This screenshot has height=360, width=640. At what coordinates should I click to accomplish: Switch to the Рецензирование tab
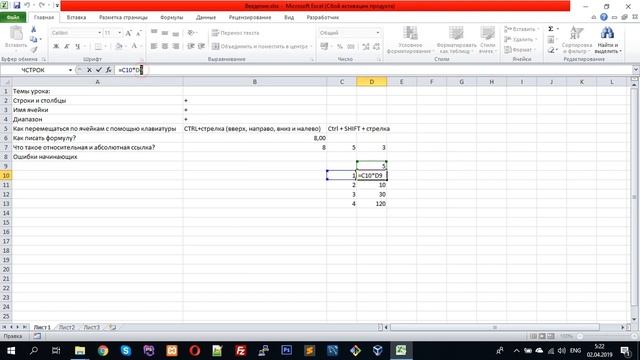[x=250, y=18]
